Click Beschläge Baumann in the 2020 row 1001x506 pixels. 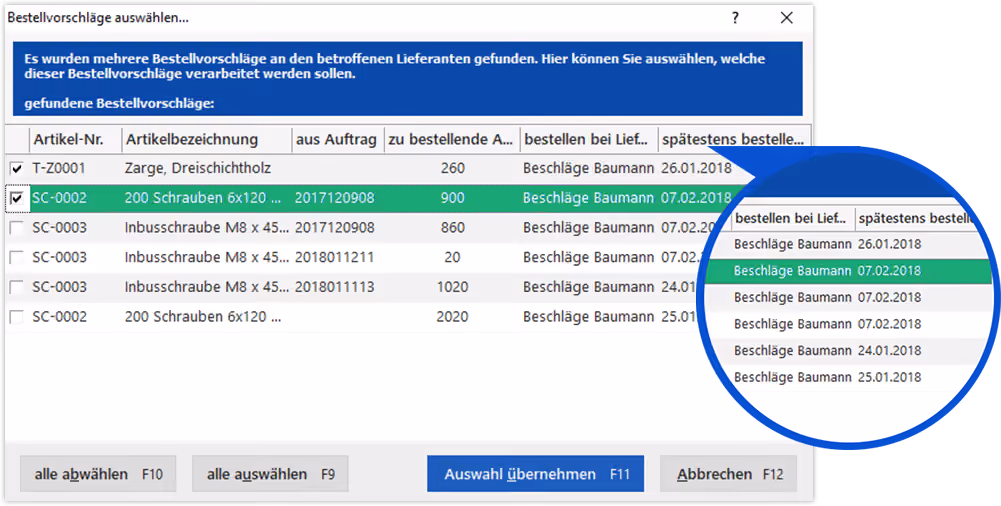tap(589, 316)
